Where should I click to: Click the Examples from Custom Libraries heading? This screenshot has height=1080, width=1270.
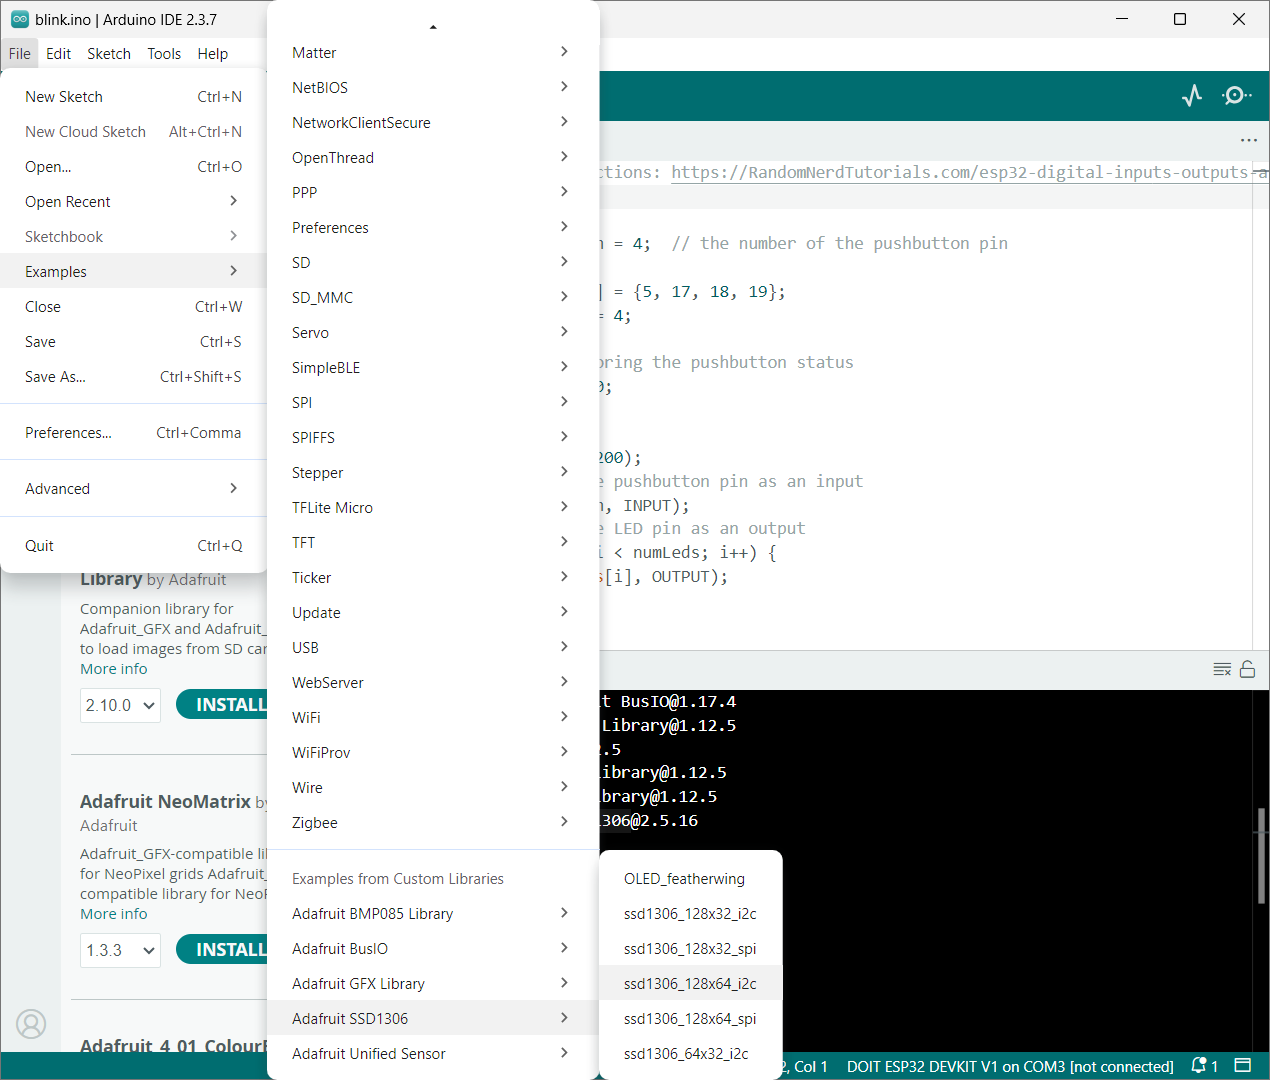click(398, 879)
